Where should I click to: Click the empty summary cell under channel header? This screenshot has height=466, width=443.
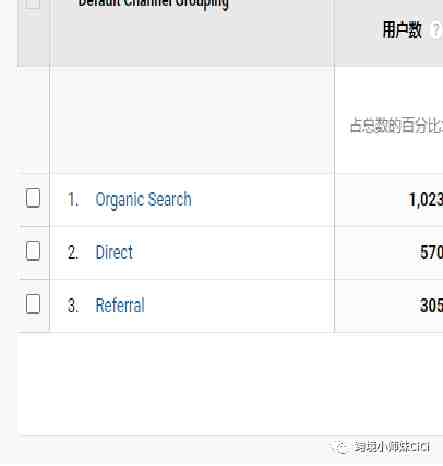[192, 121]
